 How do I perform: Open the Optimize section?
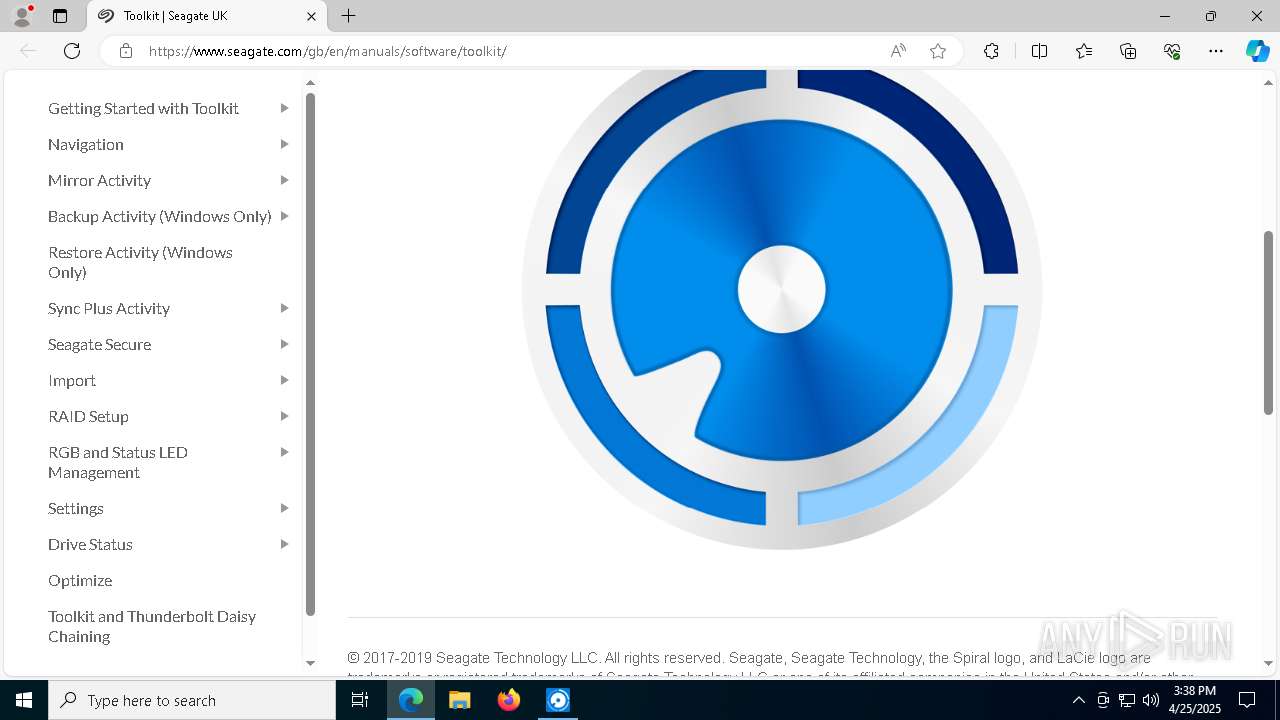click(x=80, y=580)
